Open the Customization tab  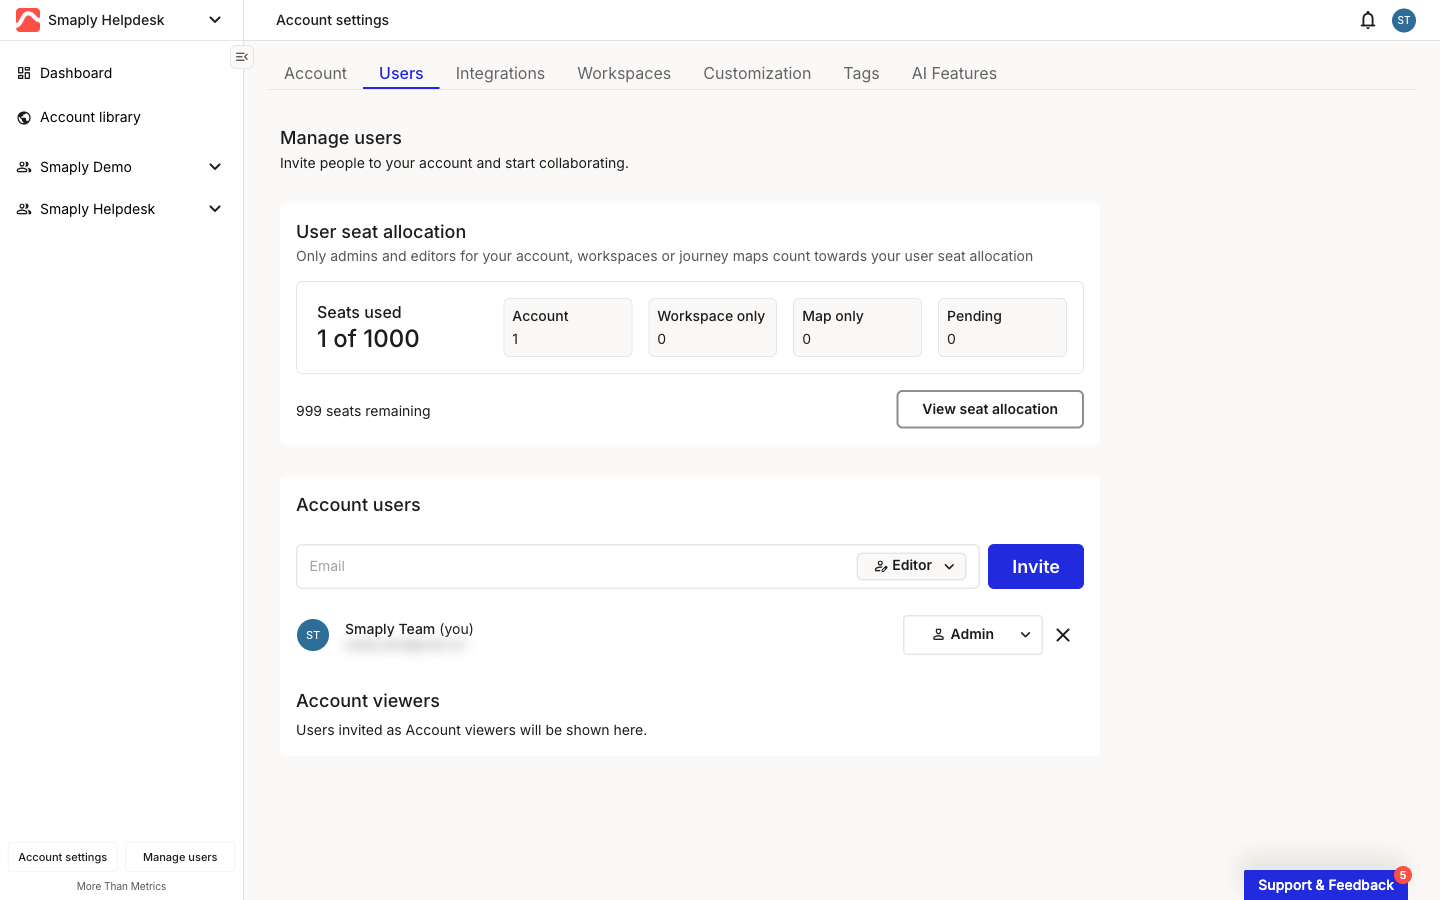point(757,73)
